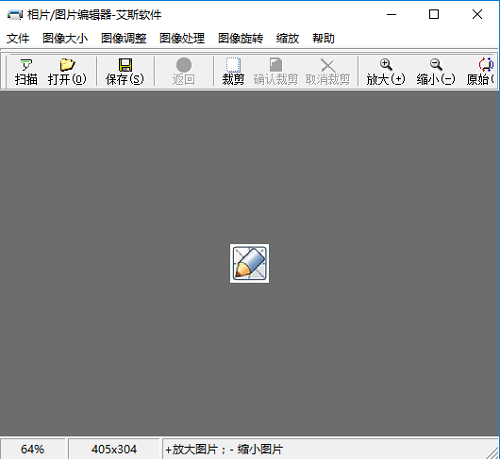This screenshot has width=500, height=459.
Task: Click the app icon in title bar
Action: tap(15, 15)
